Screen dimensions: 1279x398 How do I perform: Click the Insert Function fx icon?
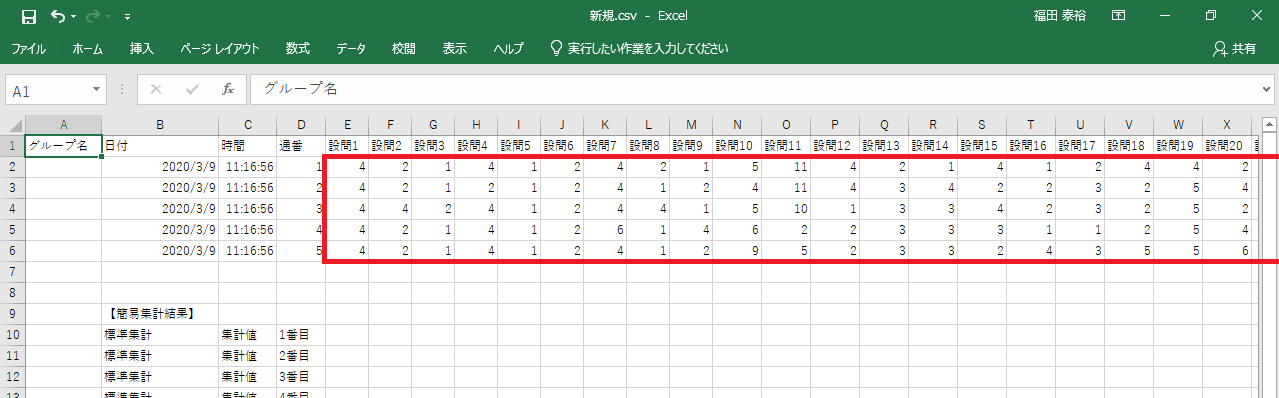click(228, 89)
